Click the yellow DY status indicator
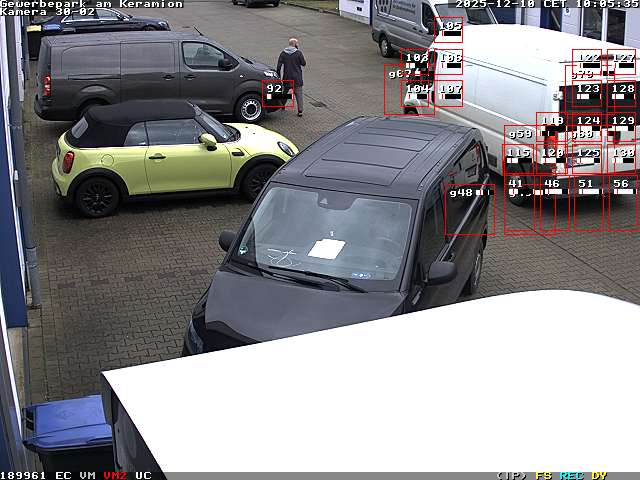This screenshot has height=480, width=640. (x=598, y=475)
